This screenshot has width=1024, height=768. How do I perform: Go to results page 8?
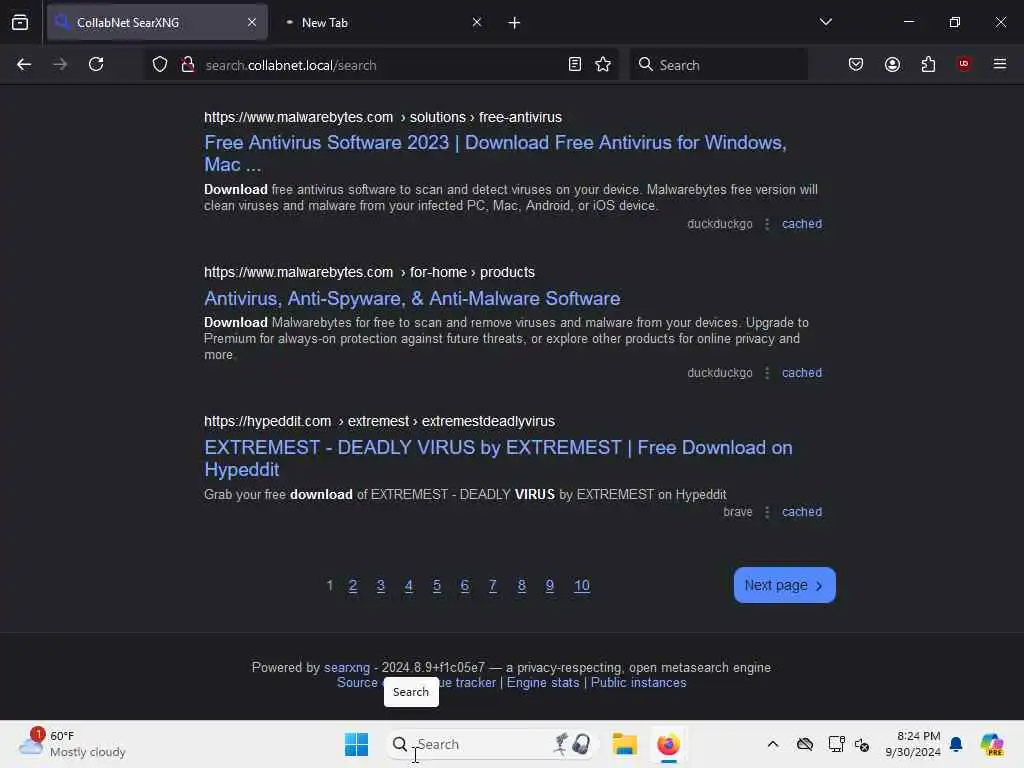522,586
